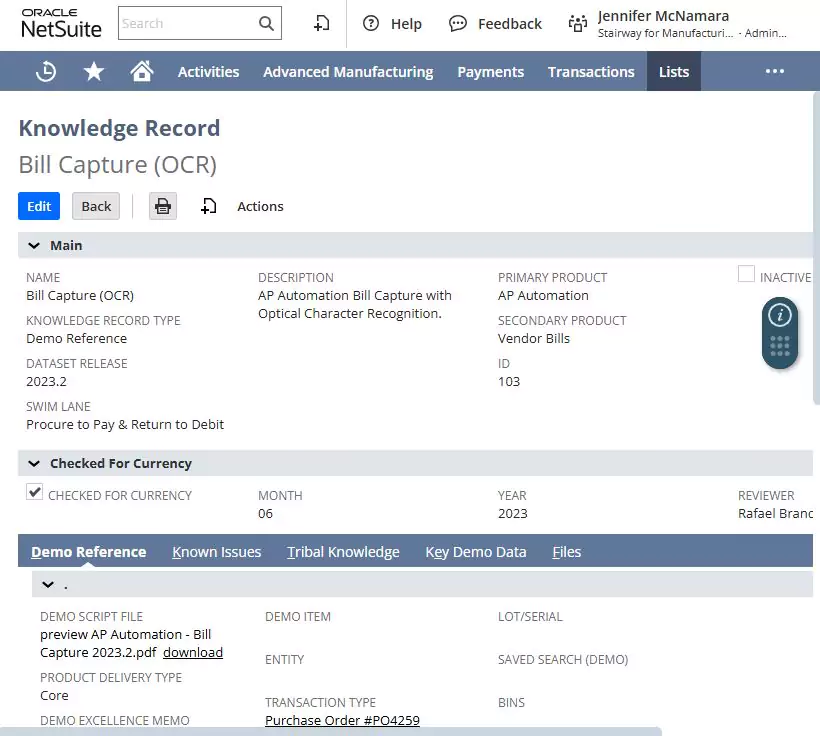Open the change roles icon beside Jennifer McNamara
820x736 pixels.
[577, 24]
